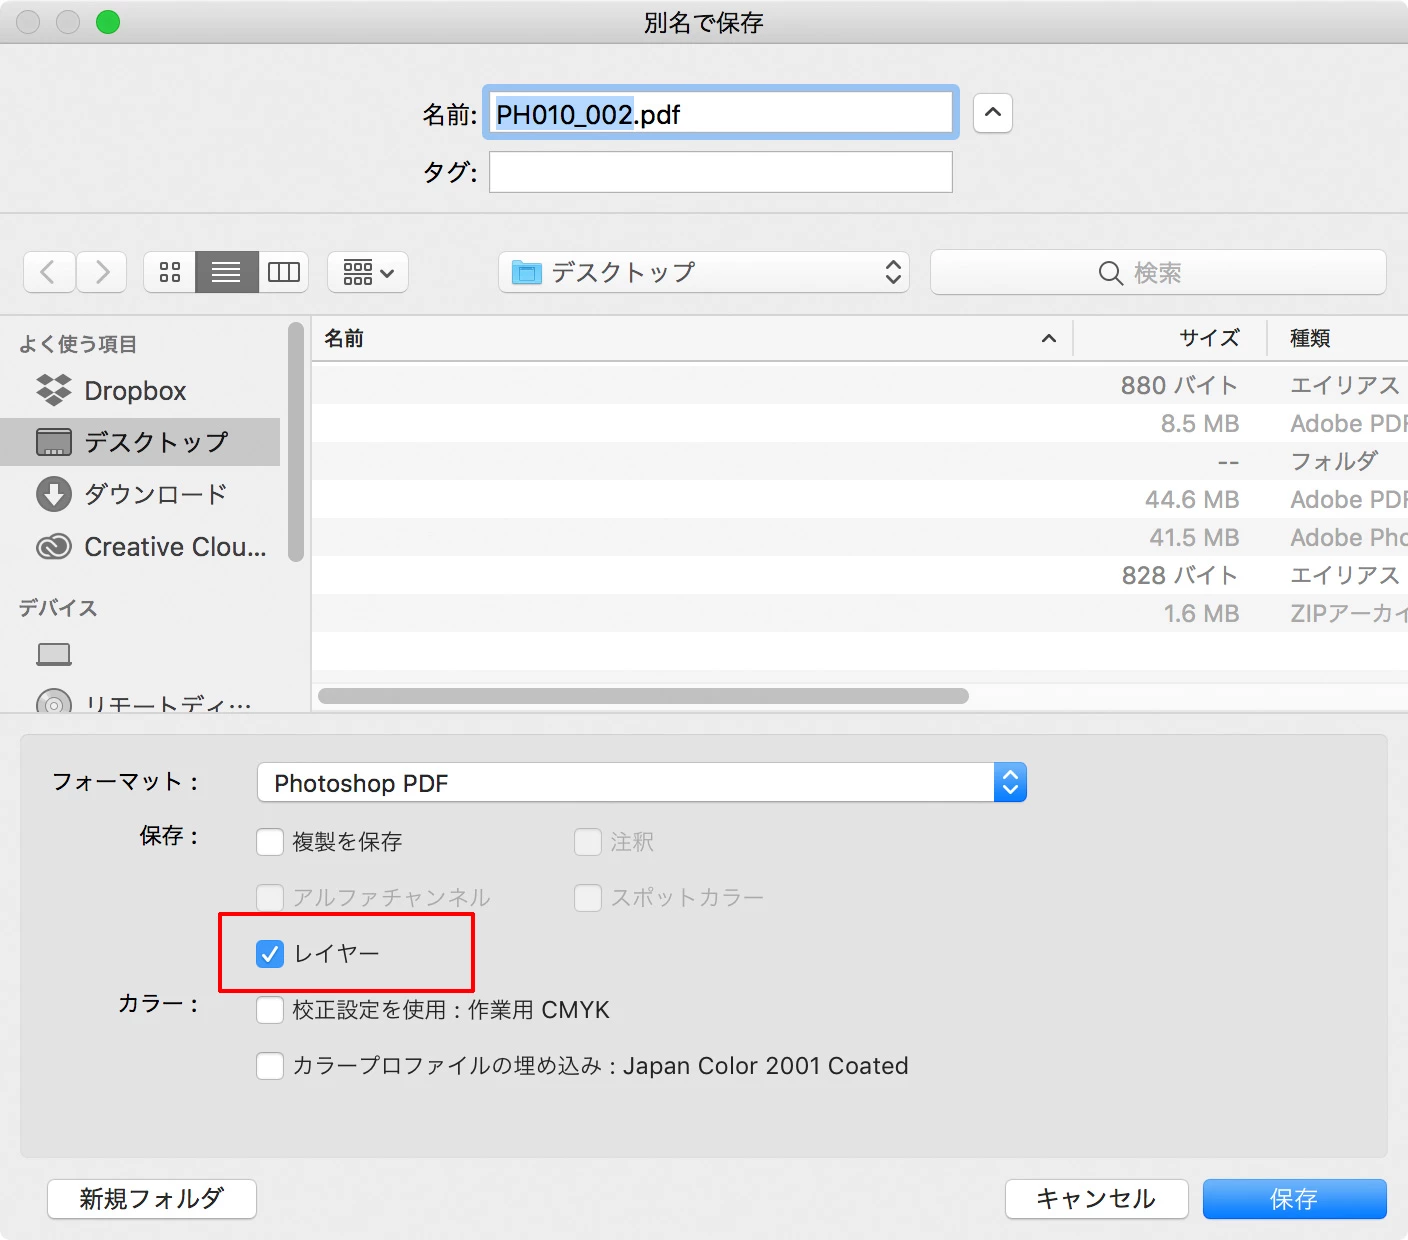
Task: Select the フォルダ row in file list
Action: pyautogui.click(x=860, y=461)
